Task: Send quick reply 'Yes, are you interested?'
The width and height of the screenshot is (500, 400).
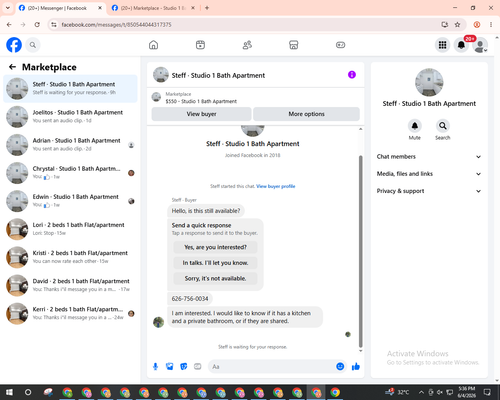Action: [215, 247]
